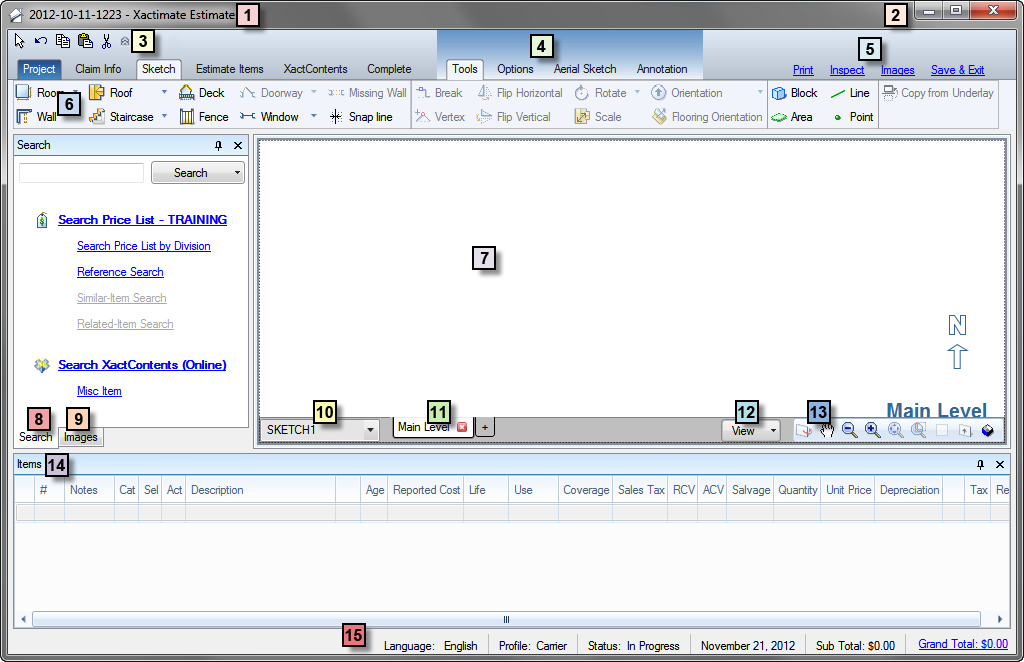This screenshot has height=662, width=1024.
Task: Click the Grand Total link
Action: click(x=963, y=644)
